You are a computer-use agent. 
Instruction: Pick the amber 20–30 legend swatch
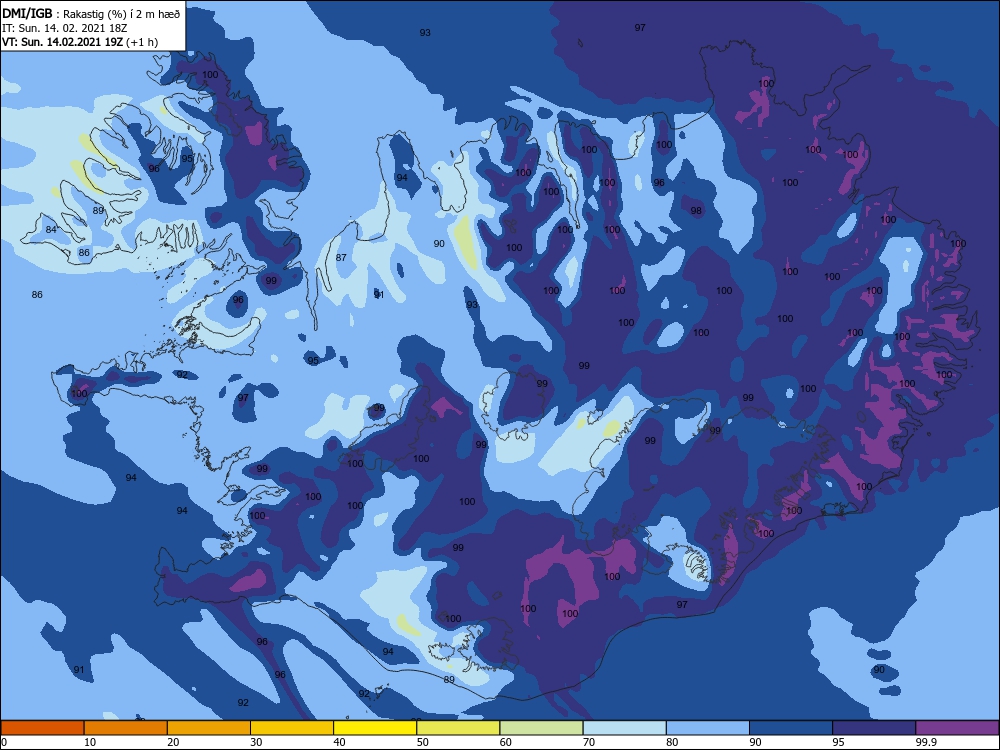point(209,728)
